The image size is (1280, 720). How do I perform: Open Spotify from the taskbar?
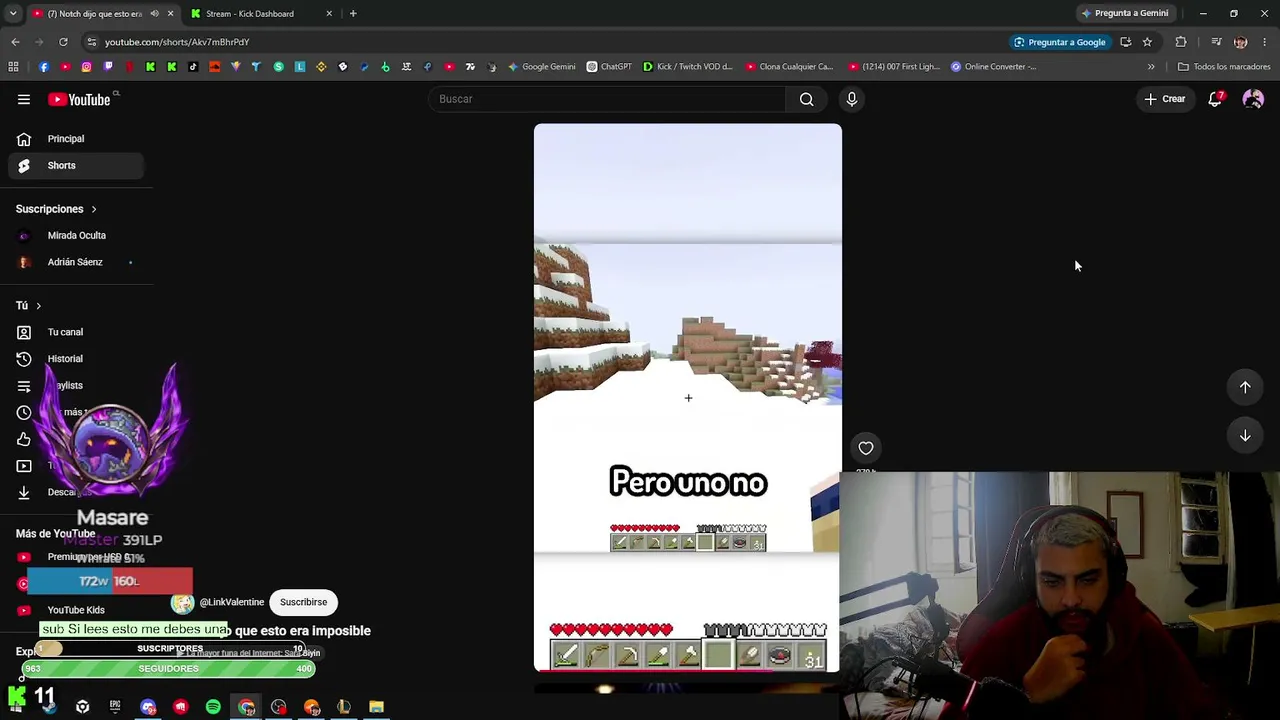tap(213, 708)
